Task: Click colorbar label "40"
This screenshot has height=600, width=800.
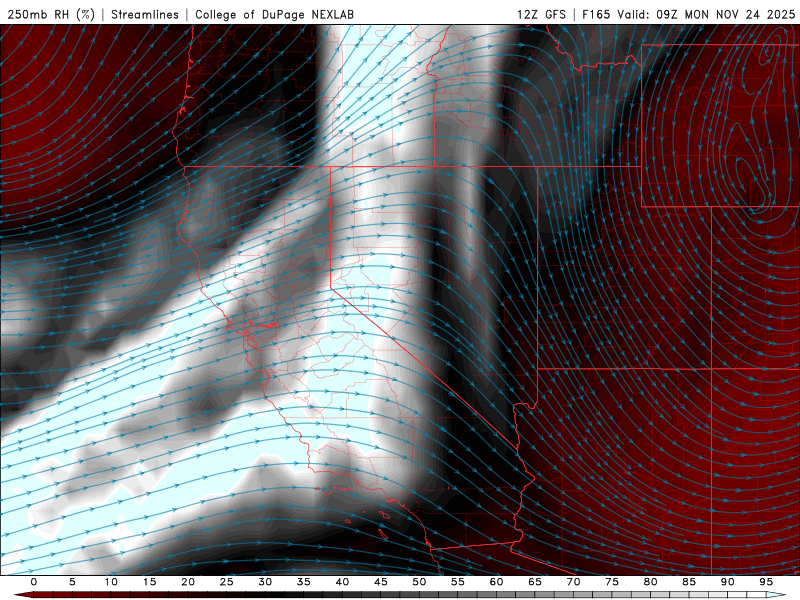Action: pos(342,582)
